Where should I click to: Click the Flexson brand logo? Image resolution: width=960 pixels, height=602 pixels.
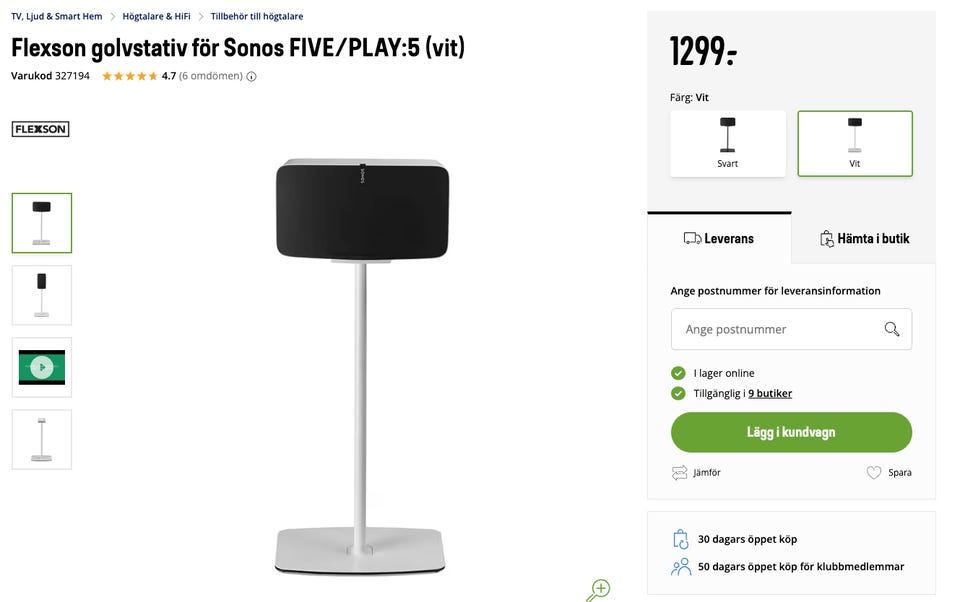(x=40, y=129)
